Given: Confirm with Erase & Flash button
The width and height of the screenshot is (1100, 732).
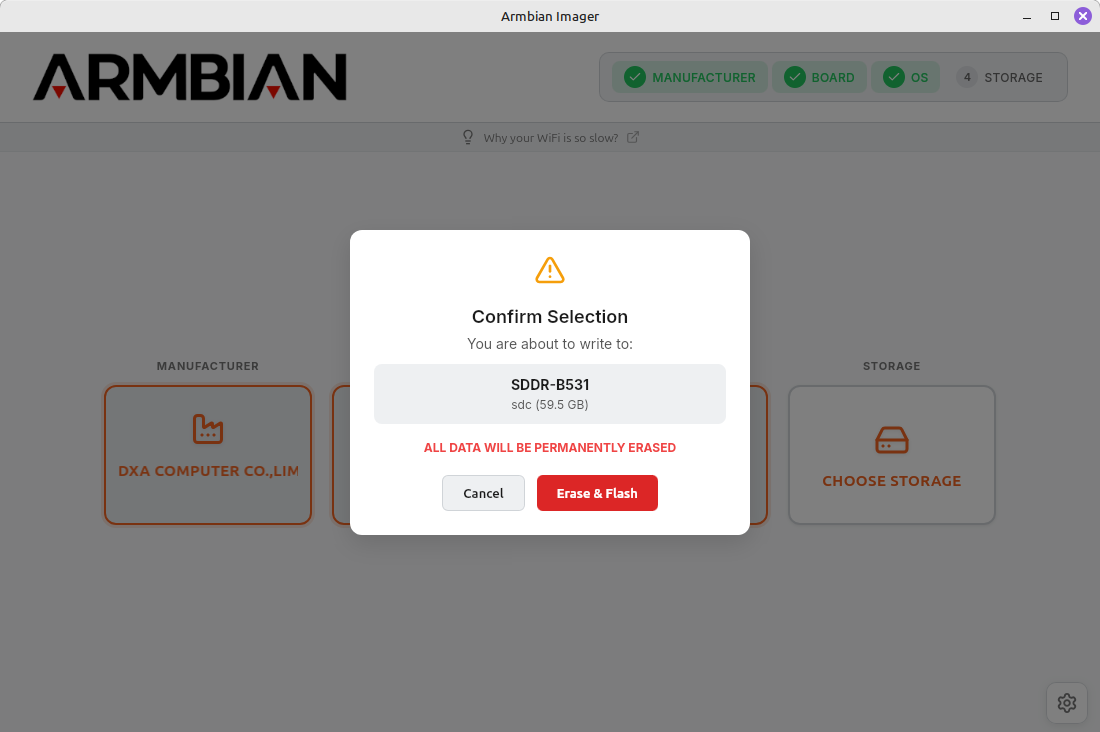Looking at the screenshot, I should [597, 493].
